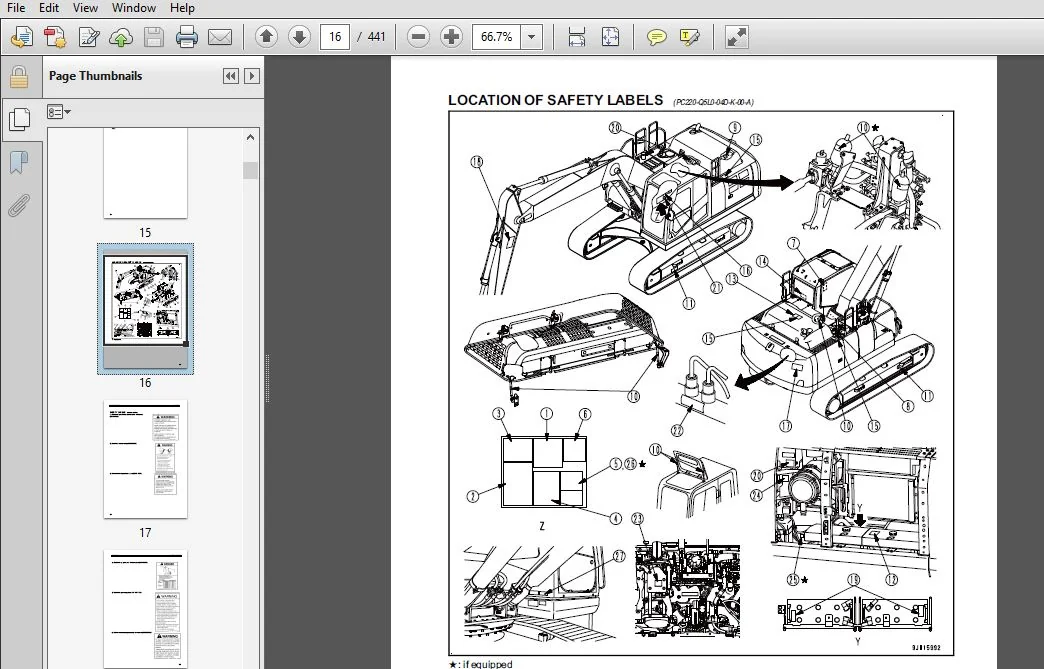1044x669 pixels.
Task: Click the Create PDF toolbar icon
Action: [55, 37]
